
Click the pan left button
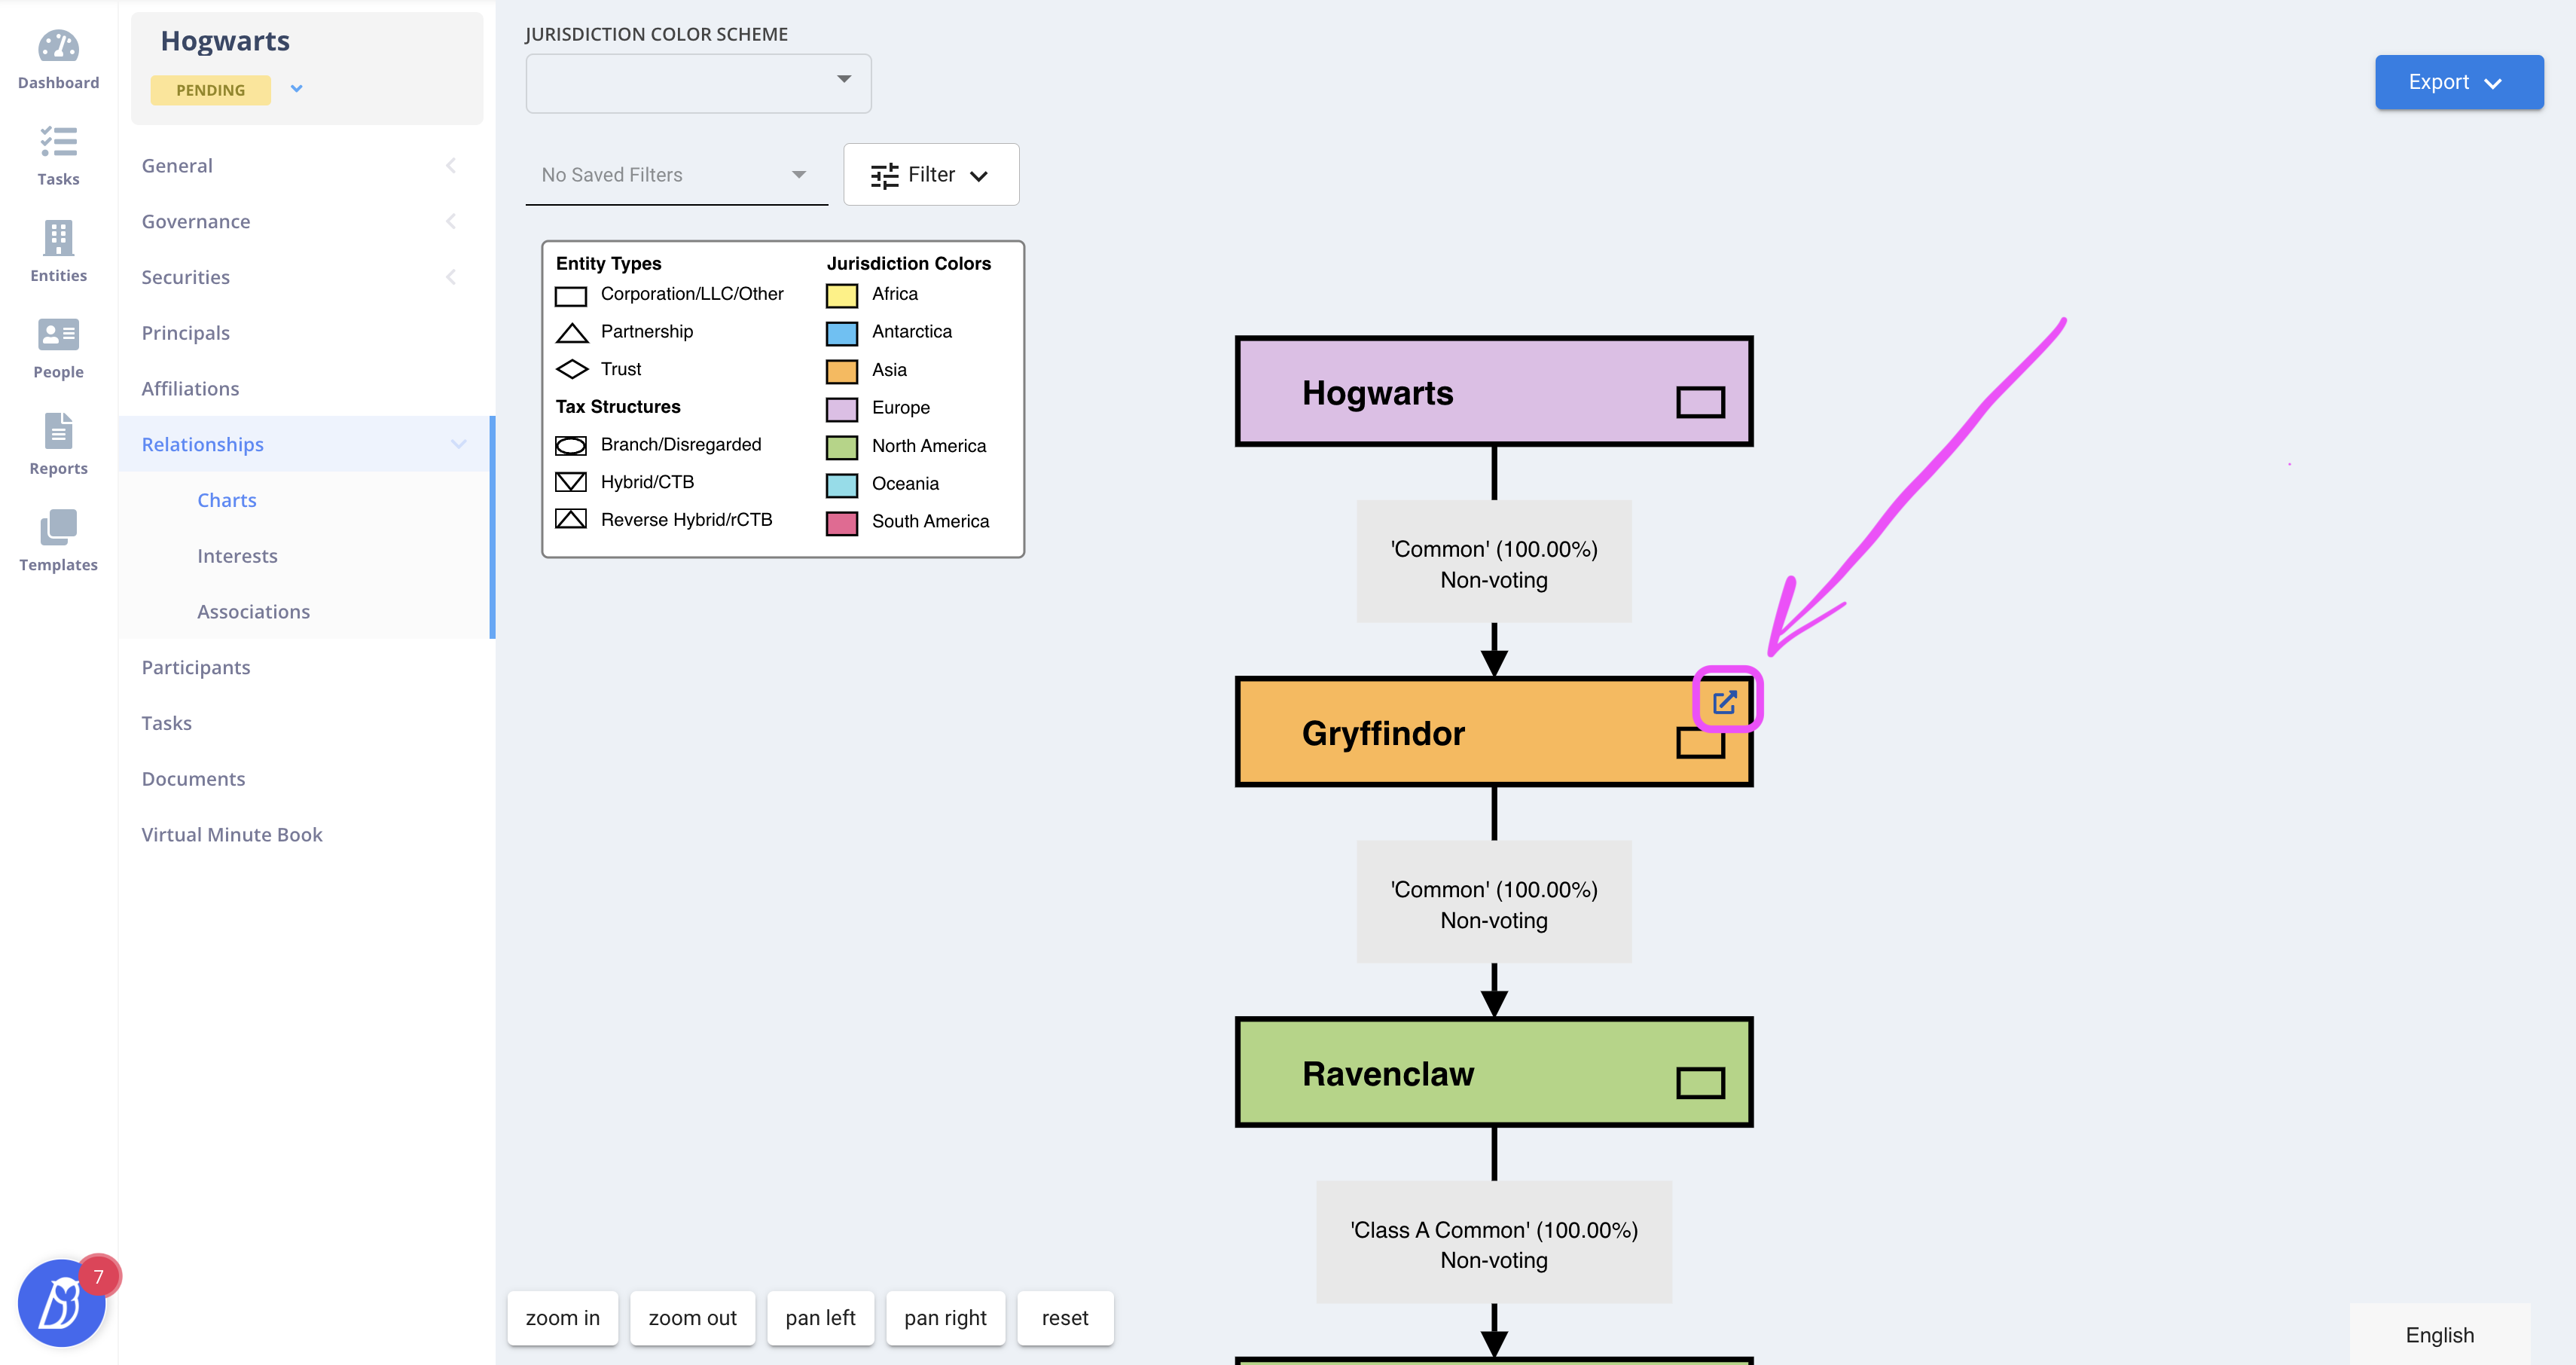pos(820,1318)
